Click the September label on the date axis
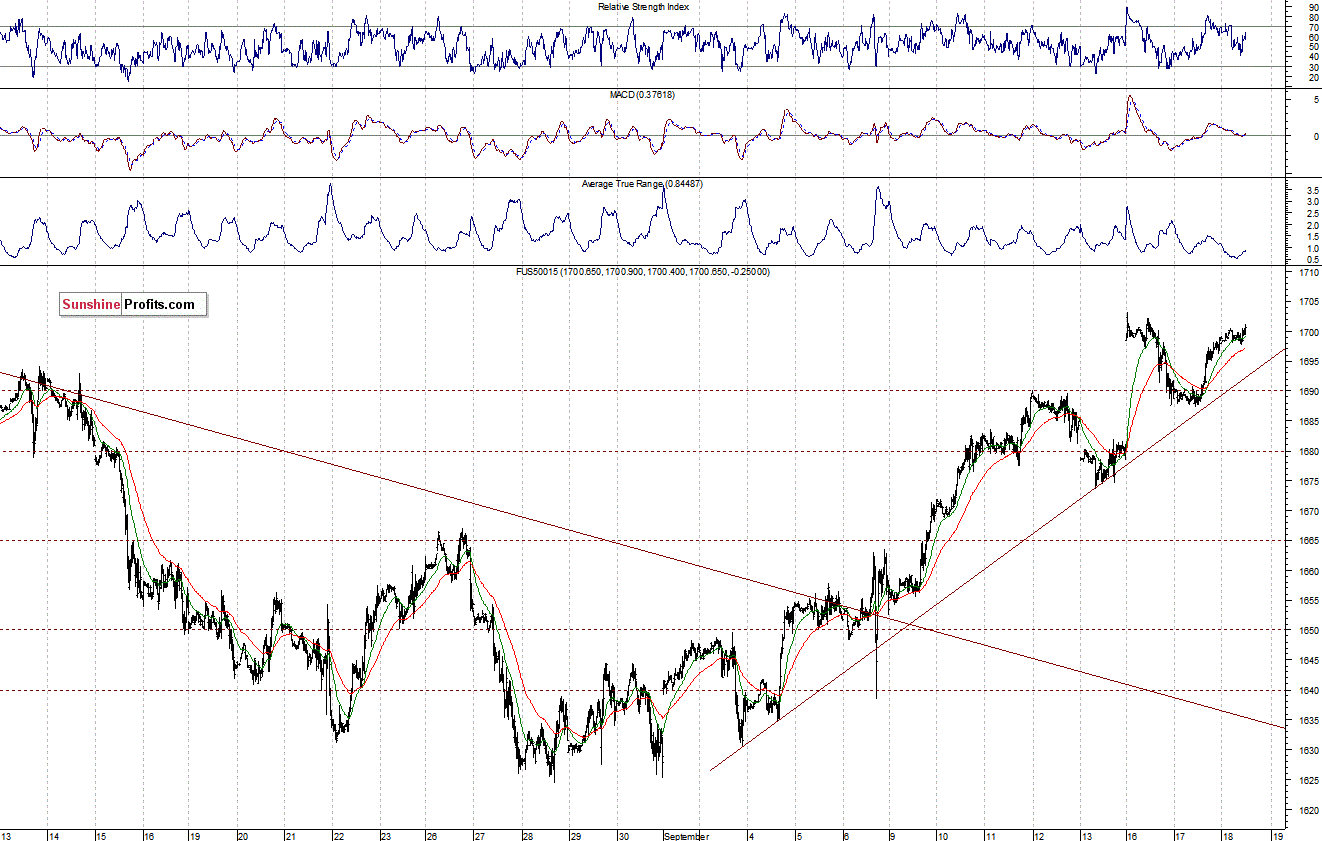 click(x=685, y=835)
